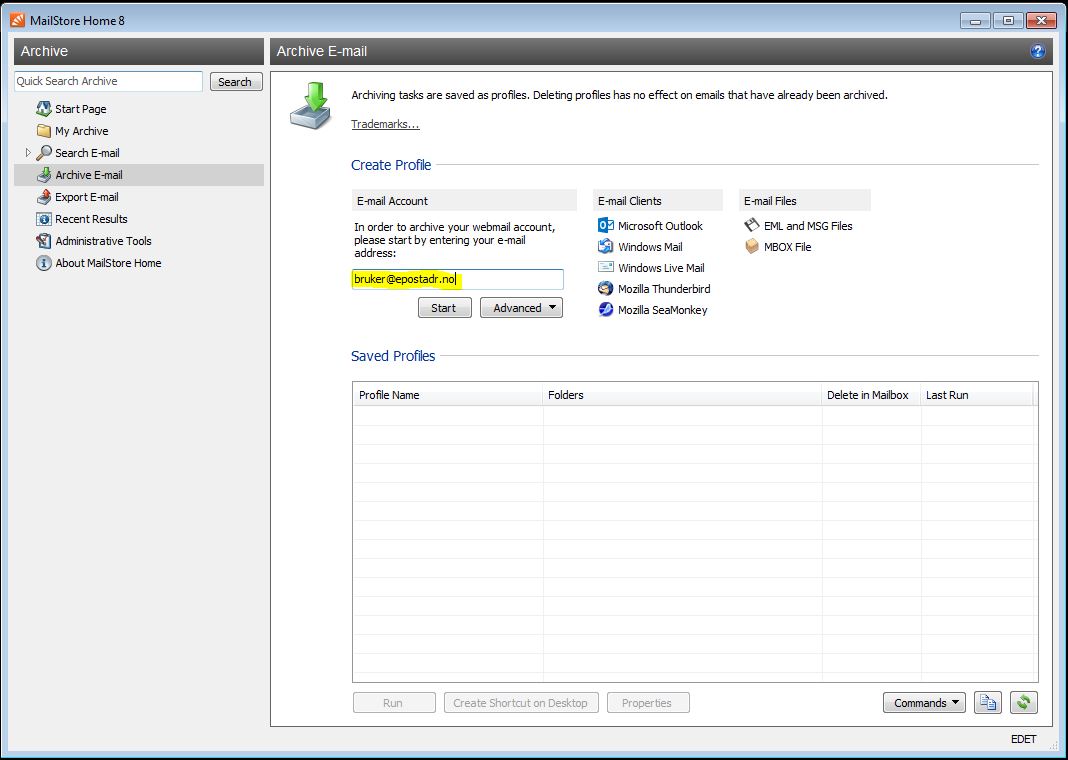Image resolution: width=1068 pixels, height=760 pixels.
Task: Sort by the Last Run column header
Action: (x=977, y=395)
